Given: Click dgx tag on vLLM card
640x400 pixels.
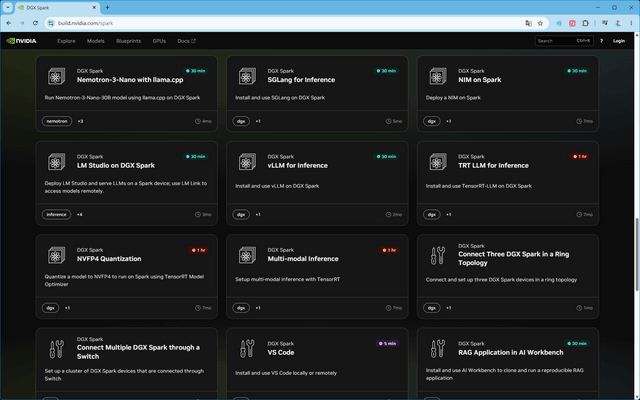Looking at the screenshot, I should coord(241,214).
